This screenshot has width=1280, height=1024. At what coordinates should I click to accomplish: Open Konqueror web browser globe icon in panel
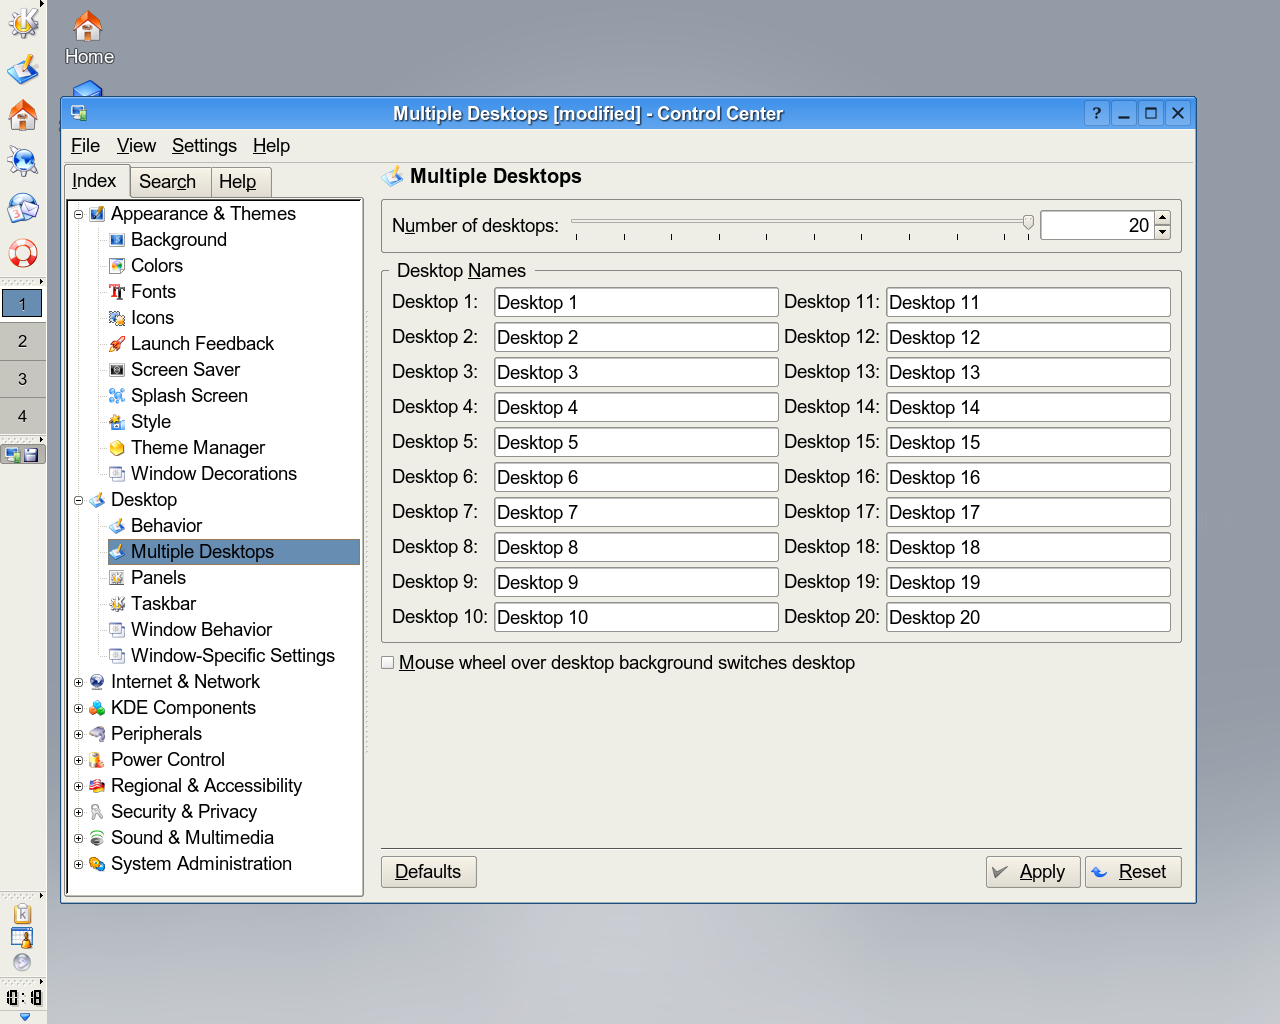(x=23, y=161)
